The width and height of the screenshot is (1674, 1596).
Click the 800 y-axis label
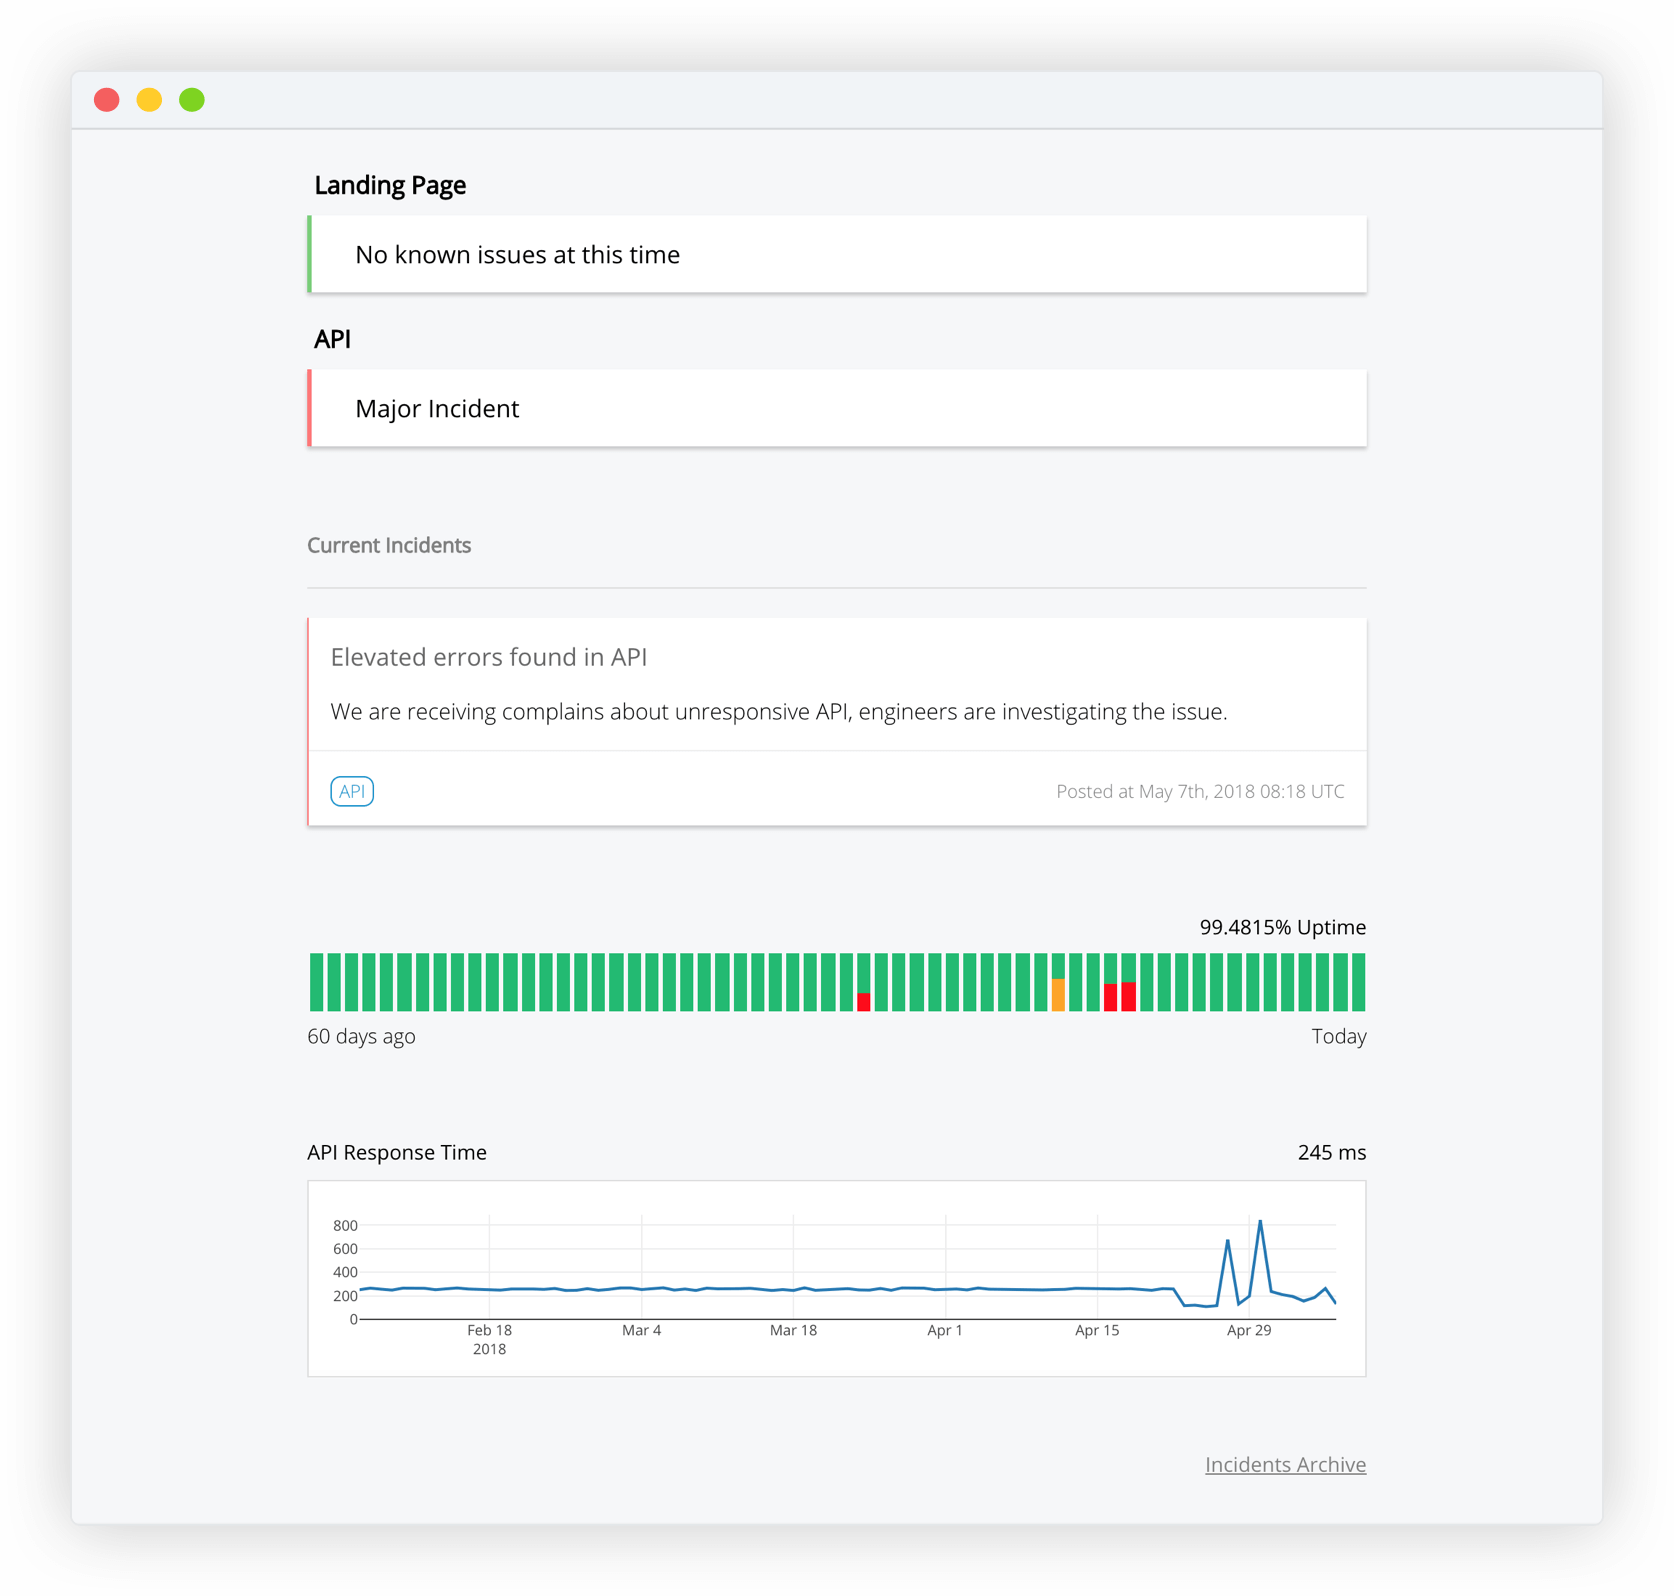click(345, 1225)
